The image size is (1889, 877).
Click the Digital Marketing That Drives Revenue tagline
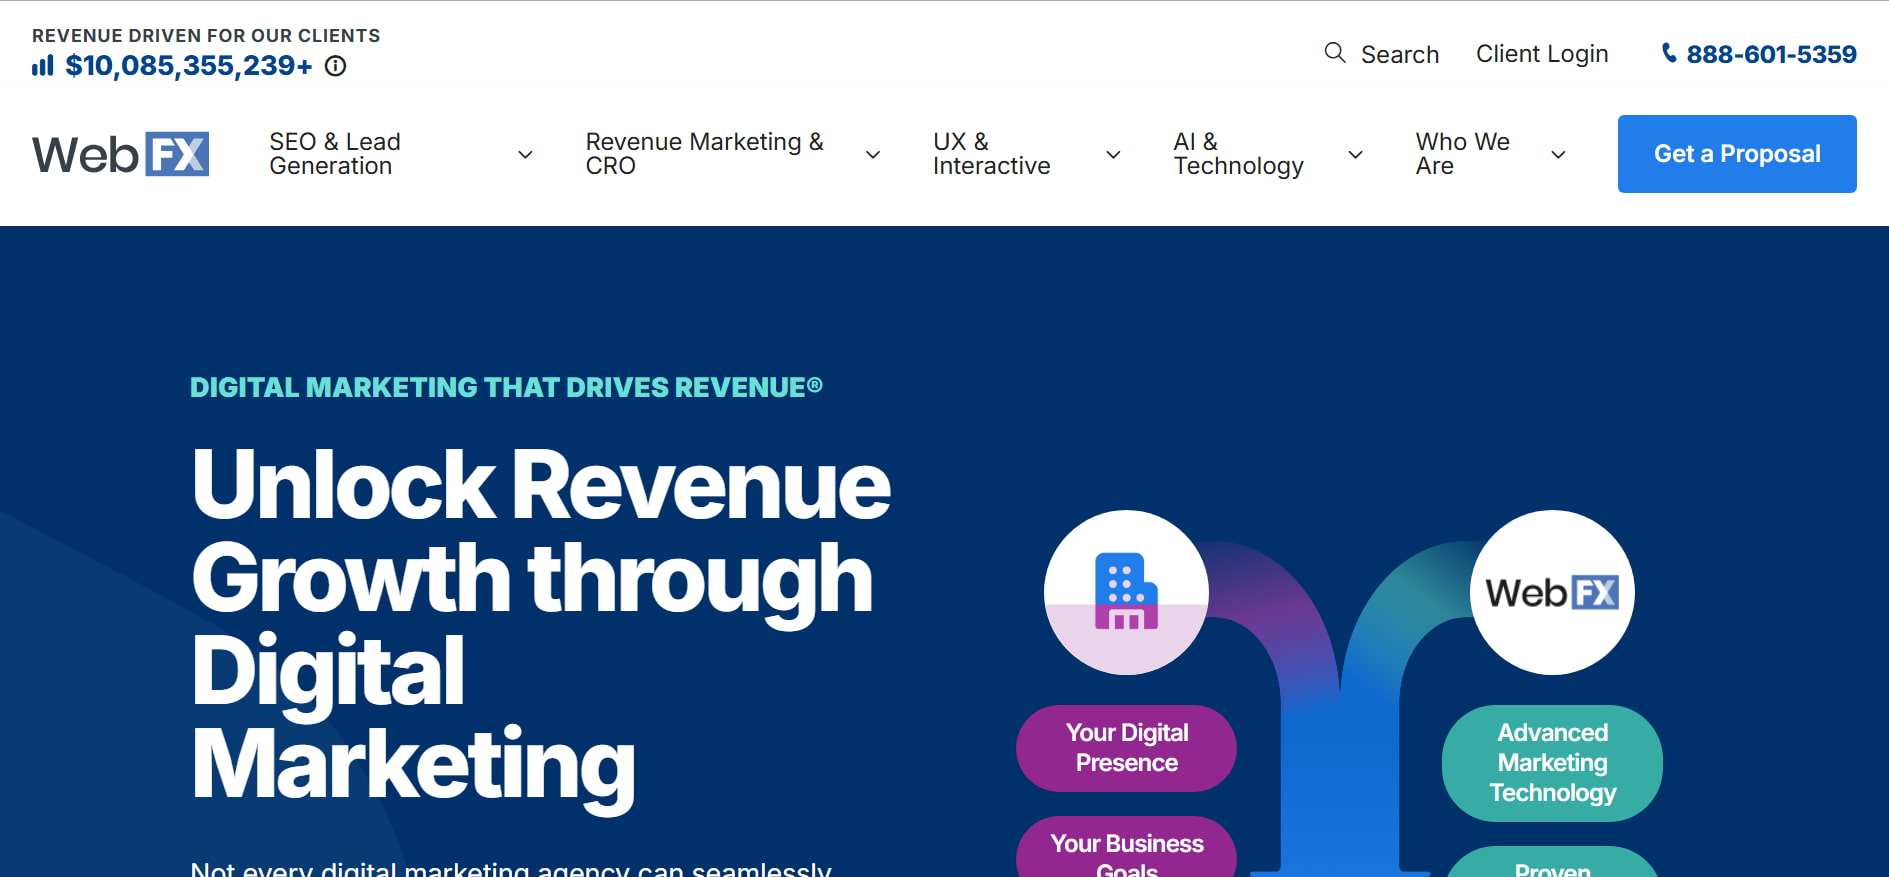tap(506, 387)
